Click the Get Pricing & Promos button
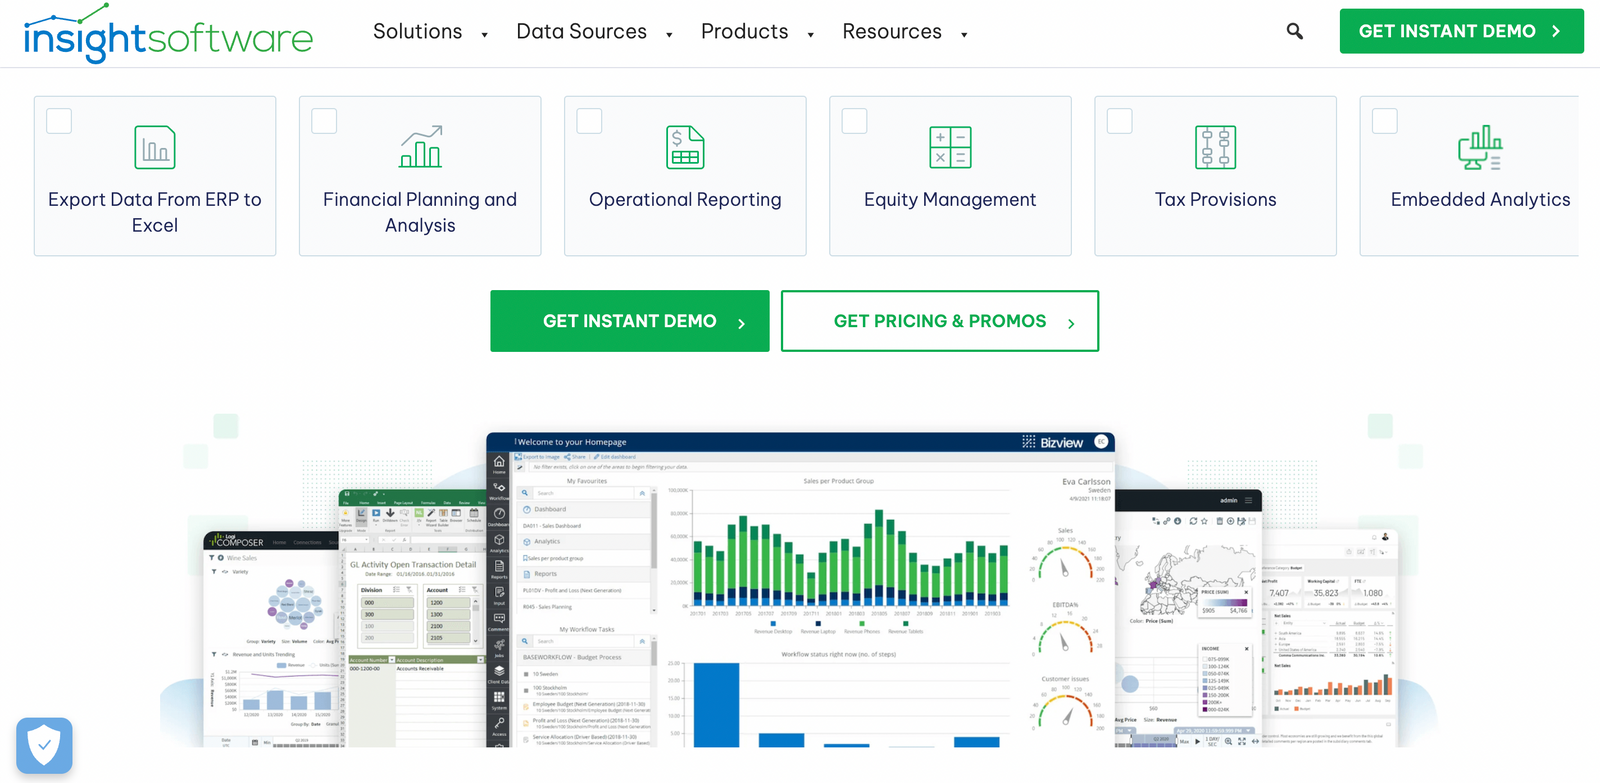Screen dimensions: 1600x783 tap(939, 321)
